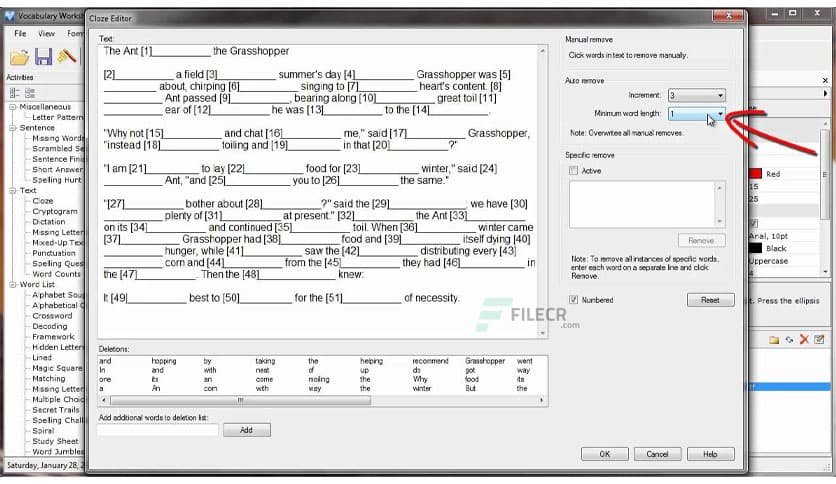Screen dimensions: 836x484
Task: Click the additional deletion words input field
Action: [x=158, y=430]
